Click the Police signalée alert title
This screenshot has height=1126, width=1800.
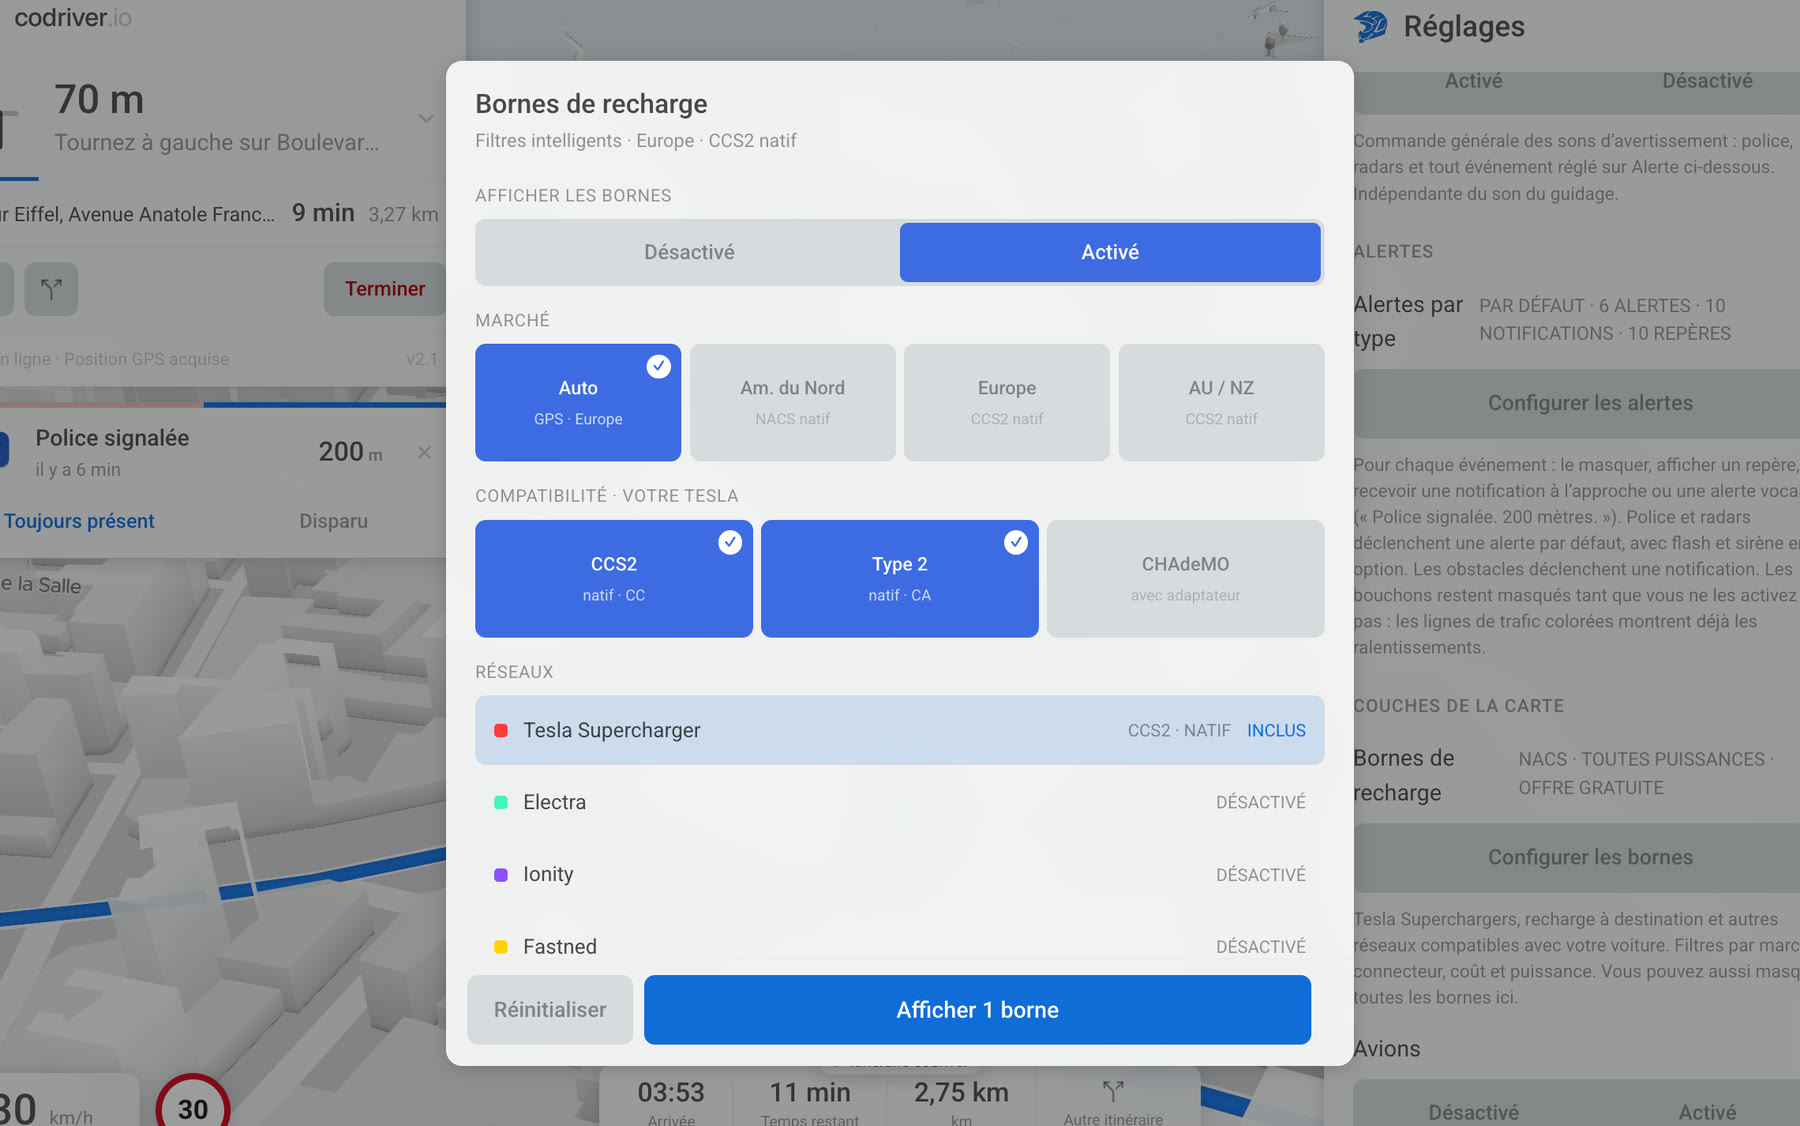tap(112, 438)
